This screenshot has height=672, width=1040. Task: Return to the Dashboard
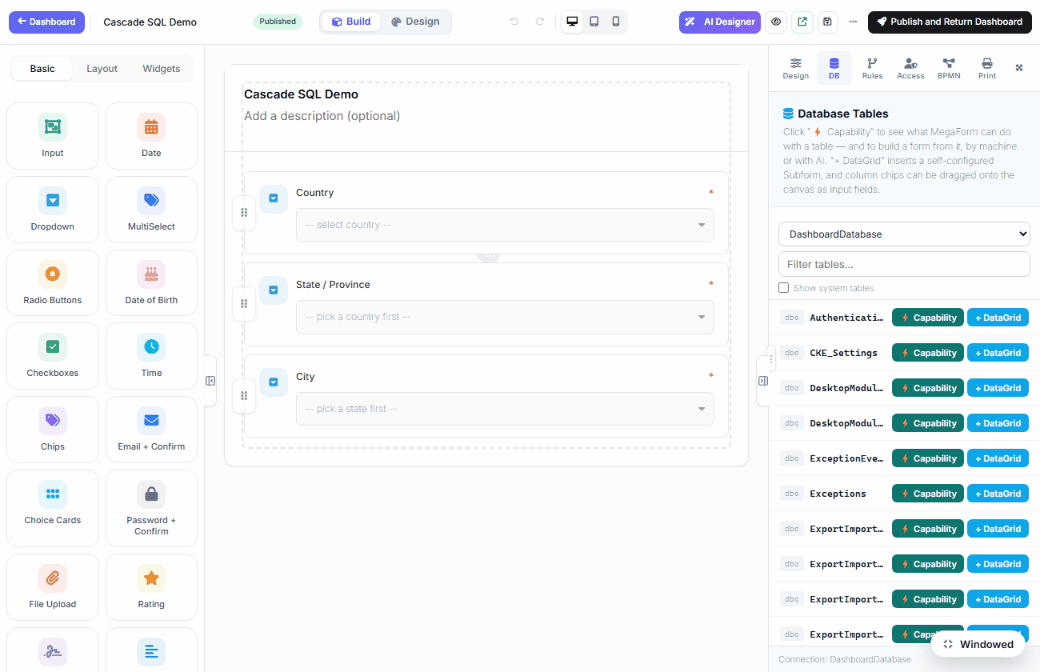[46, 22]
